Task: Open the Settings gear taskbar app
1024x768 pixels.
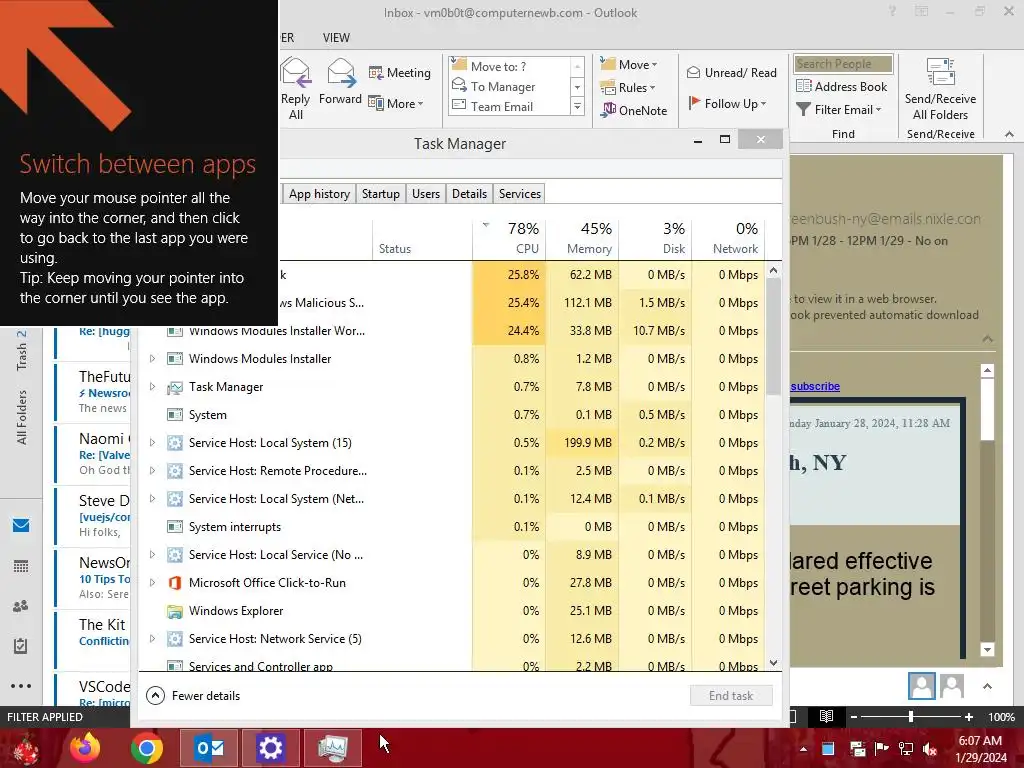Action: tap(270, 748)
